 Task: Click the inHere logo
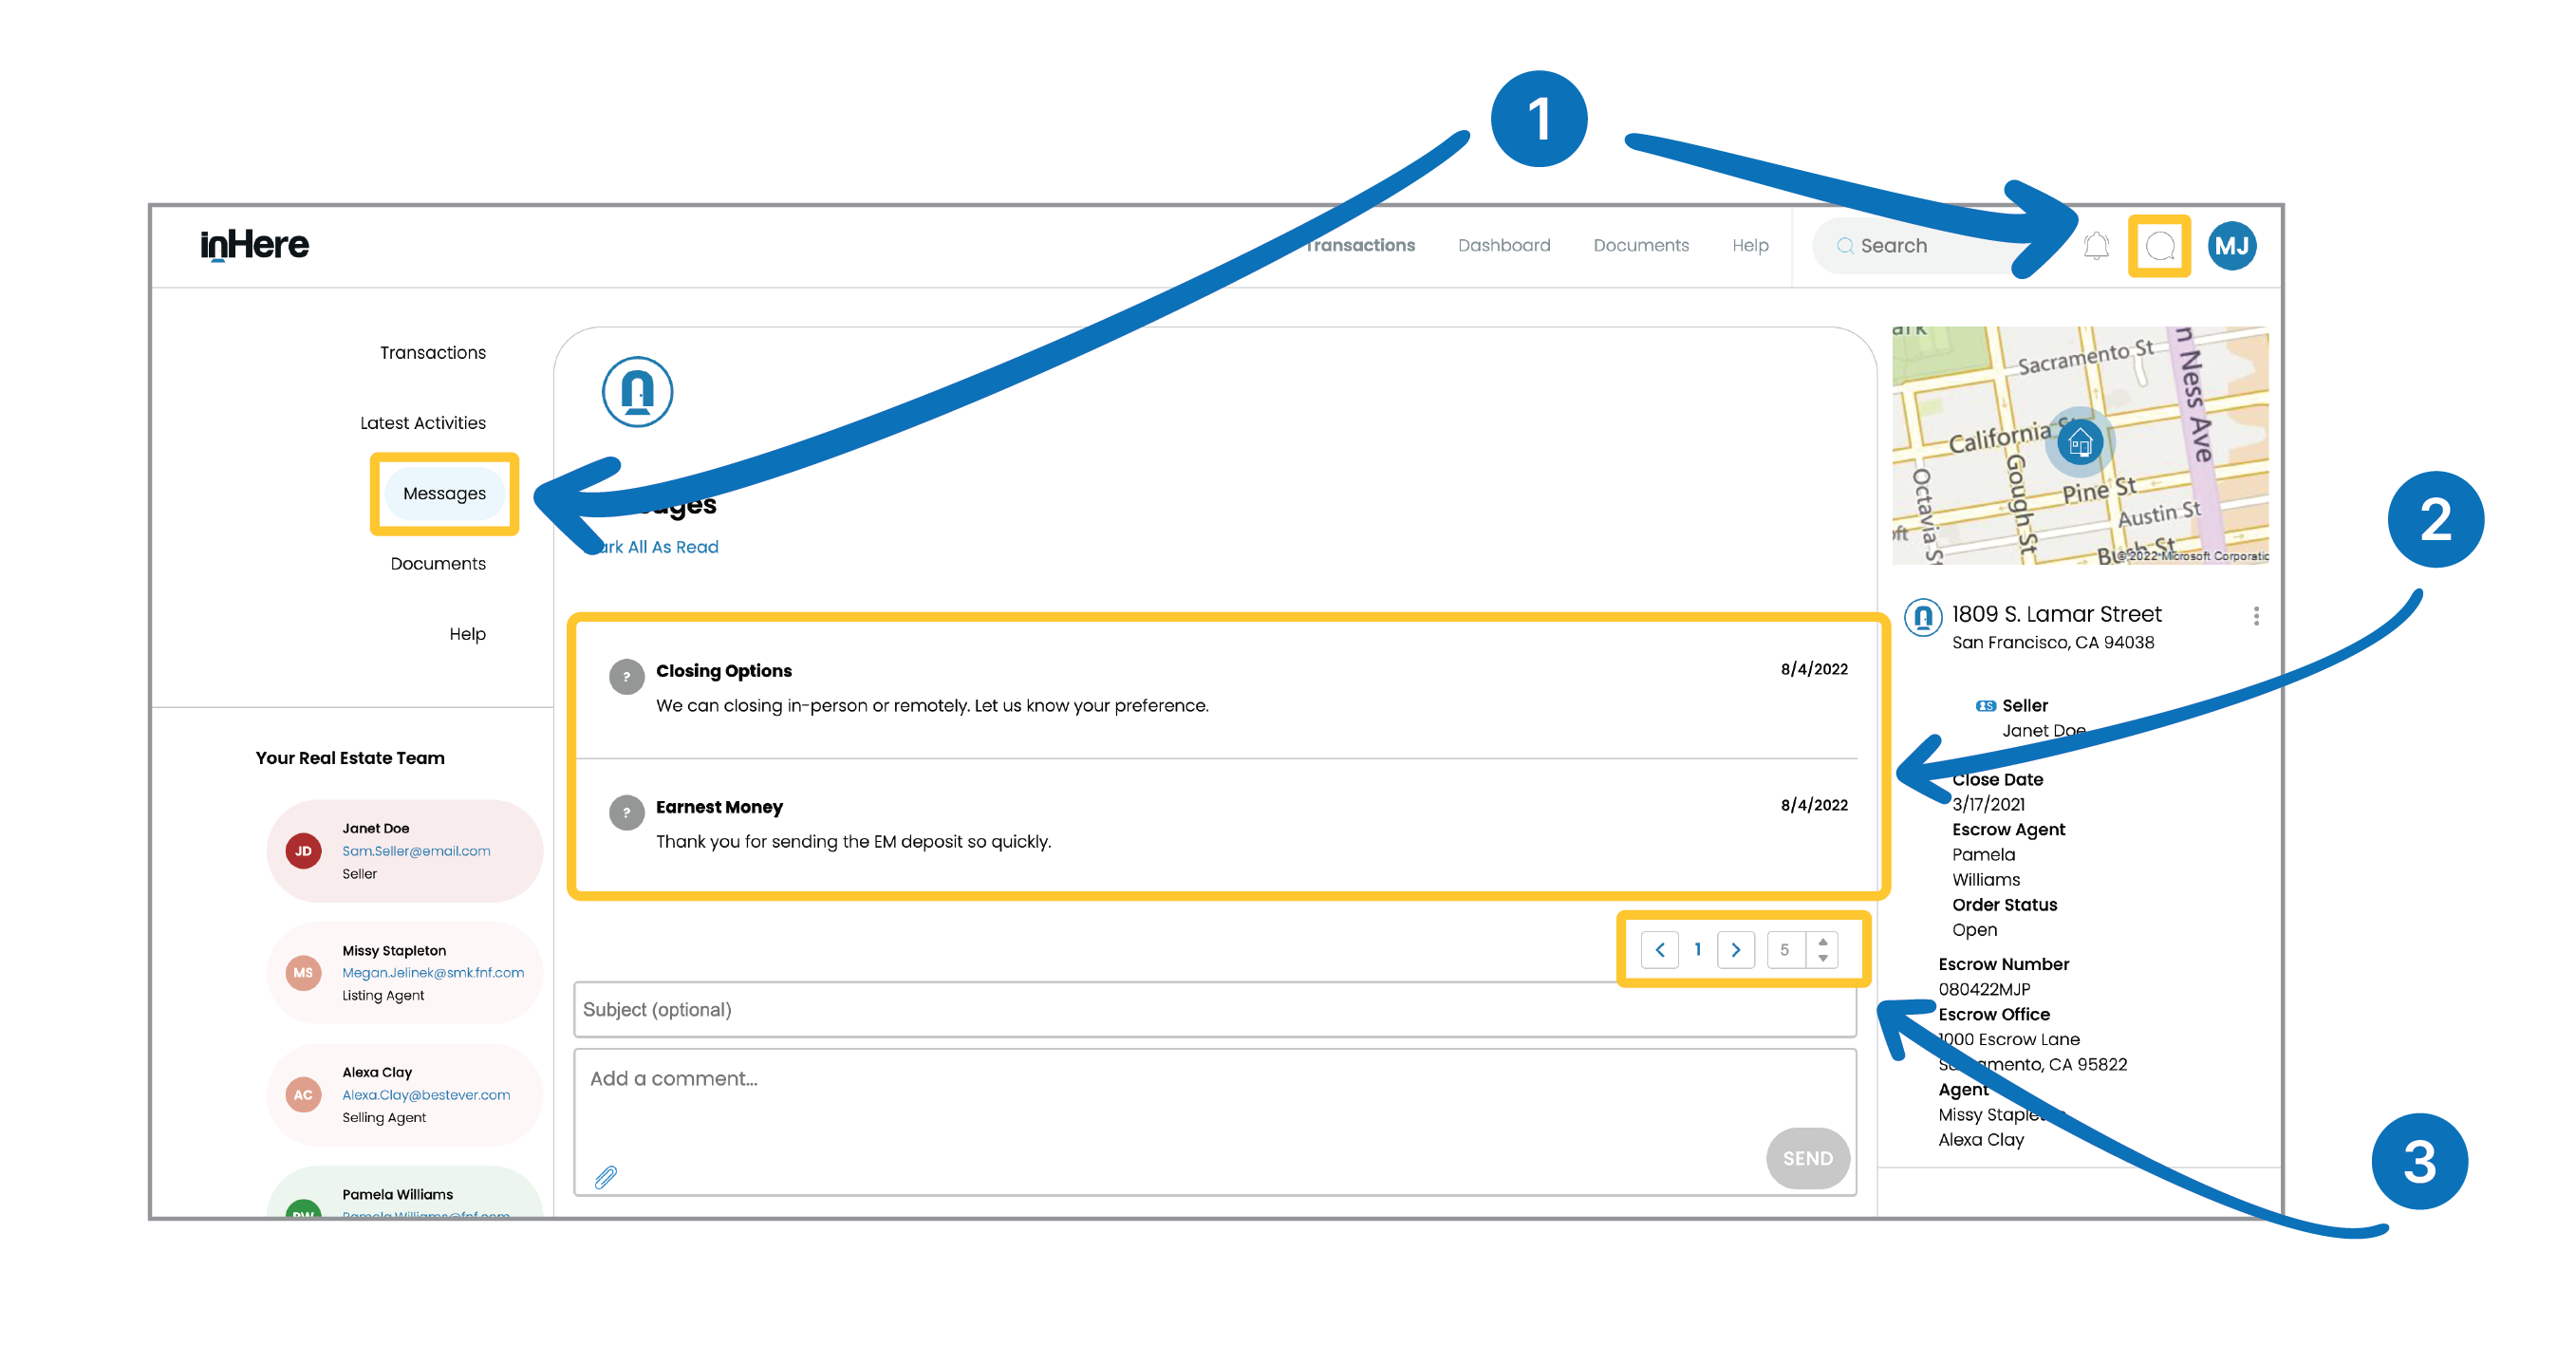tap(255, 245)
